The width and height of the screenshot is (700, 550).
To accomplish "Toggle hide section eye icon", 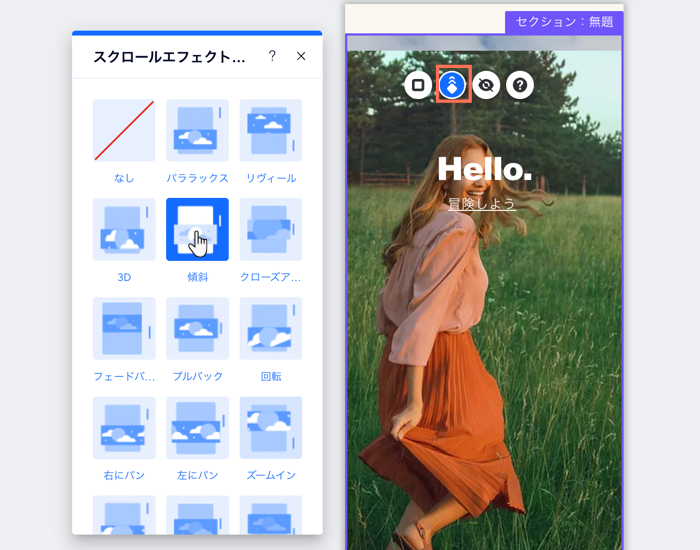I will (486, 85).
